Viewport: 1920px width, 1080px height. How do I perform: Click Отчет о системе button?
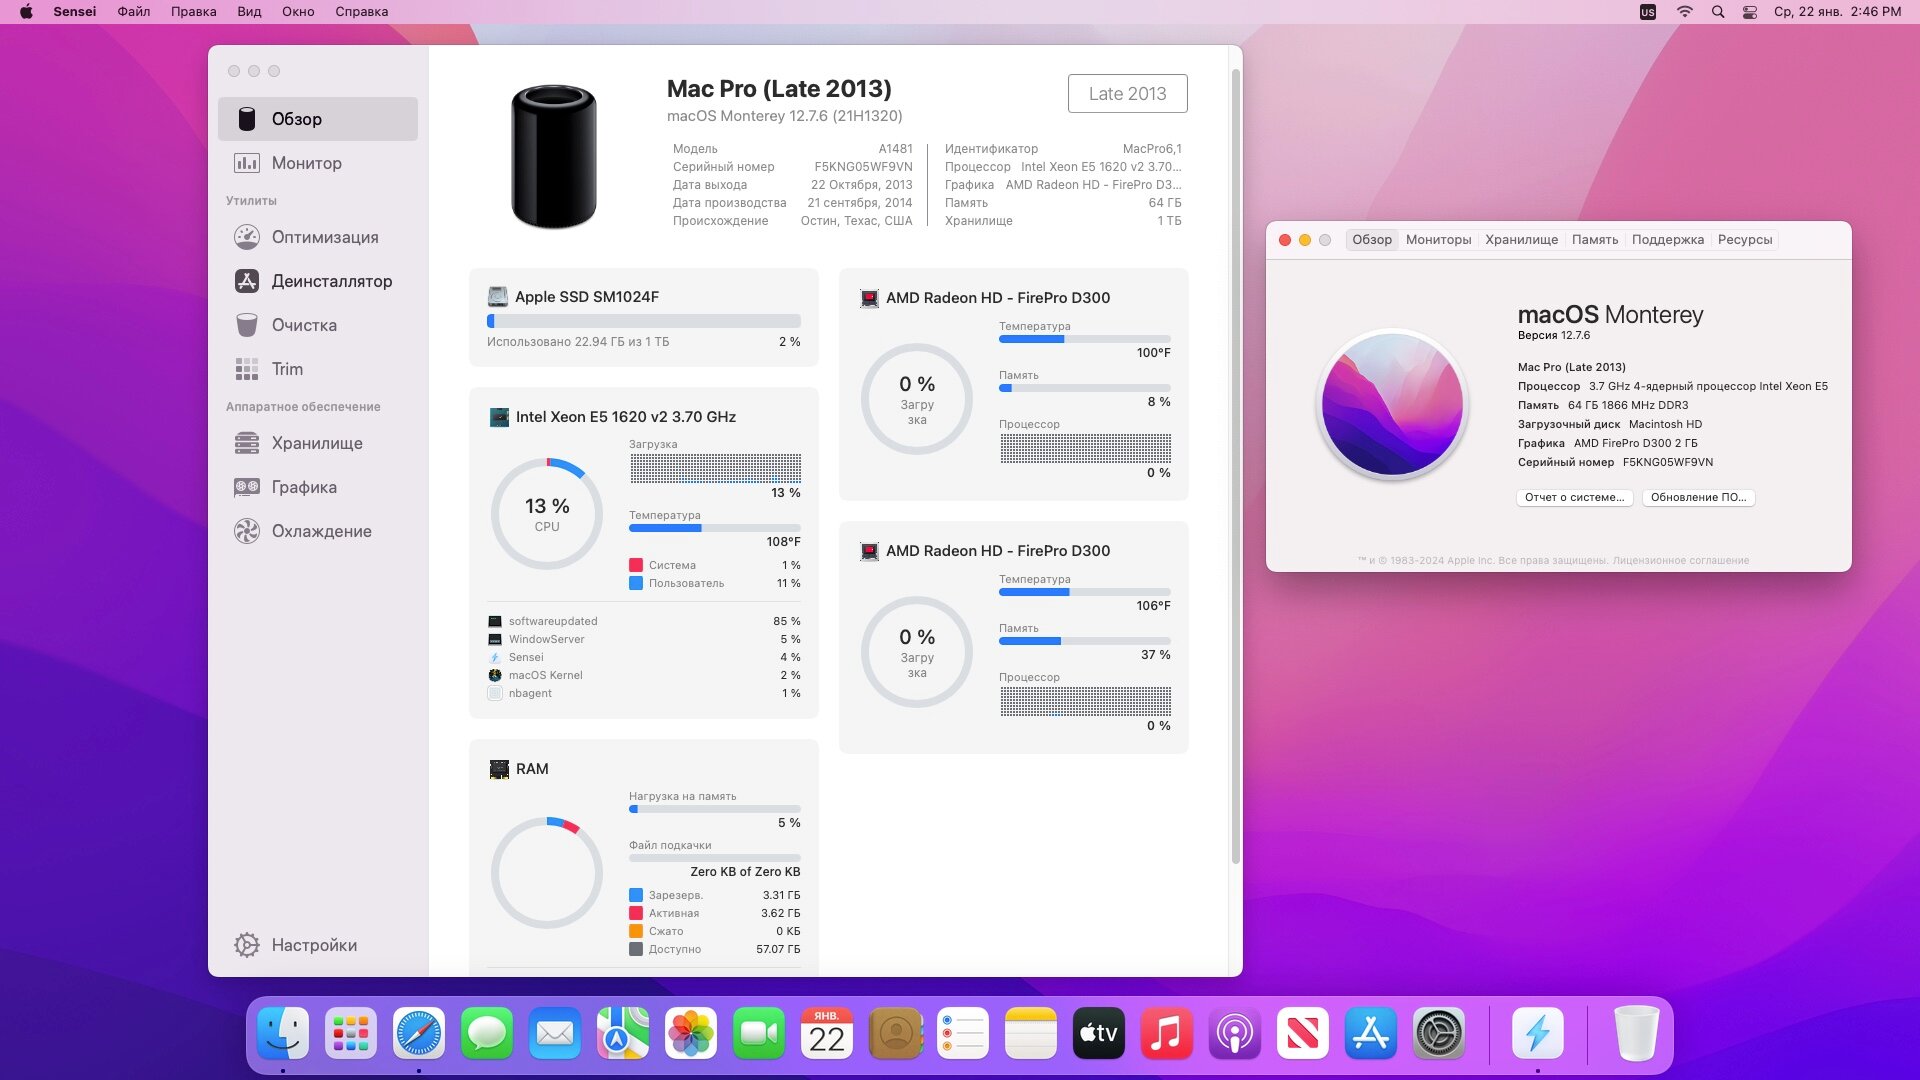pos(1574,497)
